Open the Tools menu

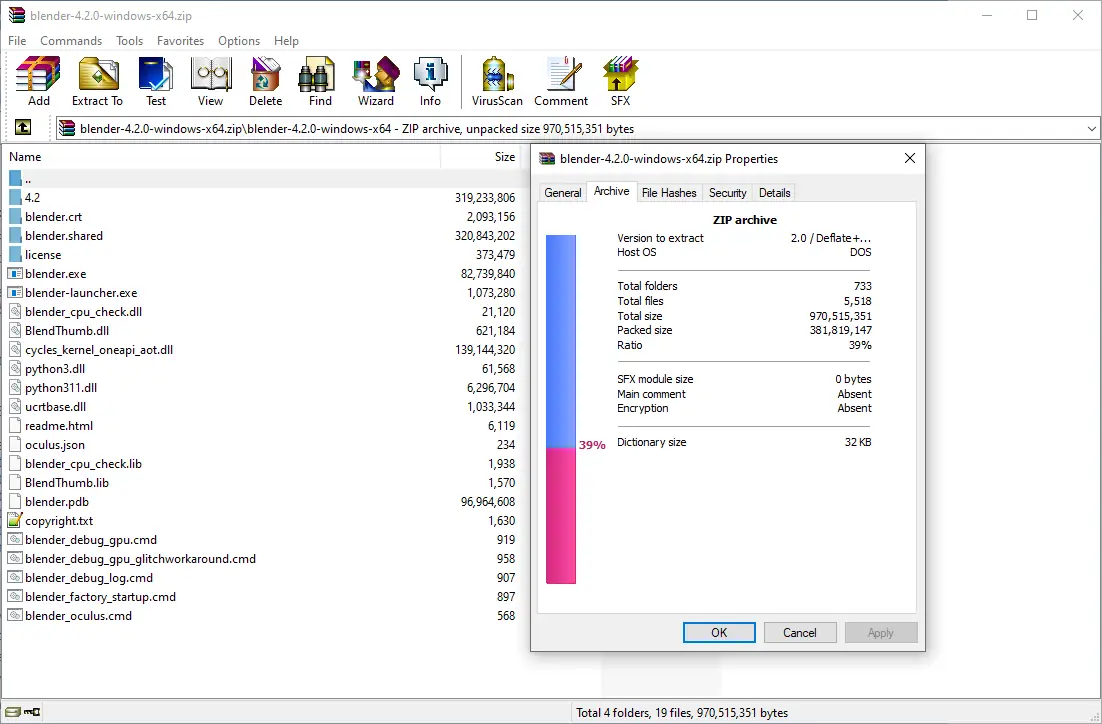click(x=129, y=41)
